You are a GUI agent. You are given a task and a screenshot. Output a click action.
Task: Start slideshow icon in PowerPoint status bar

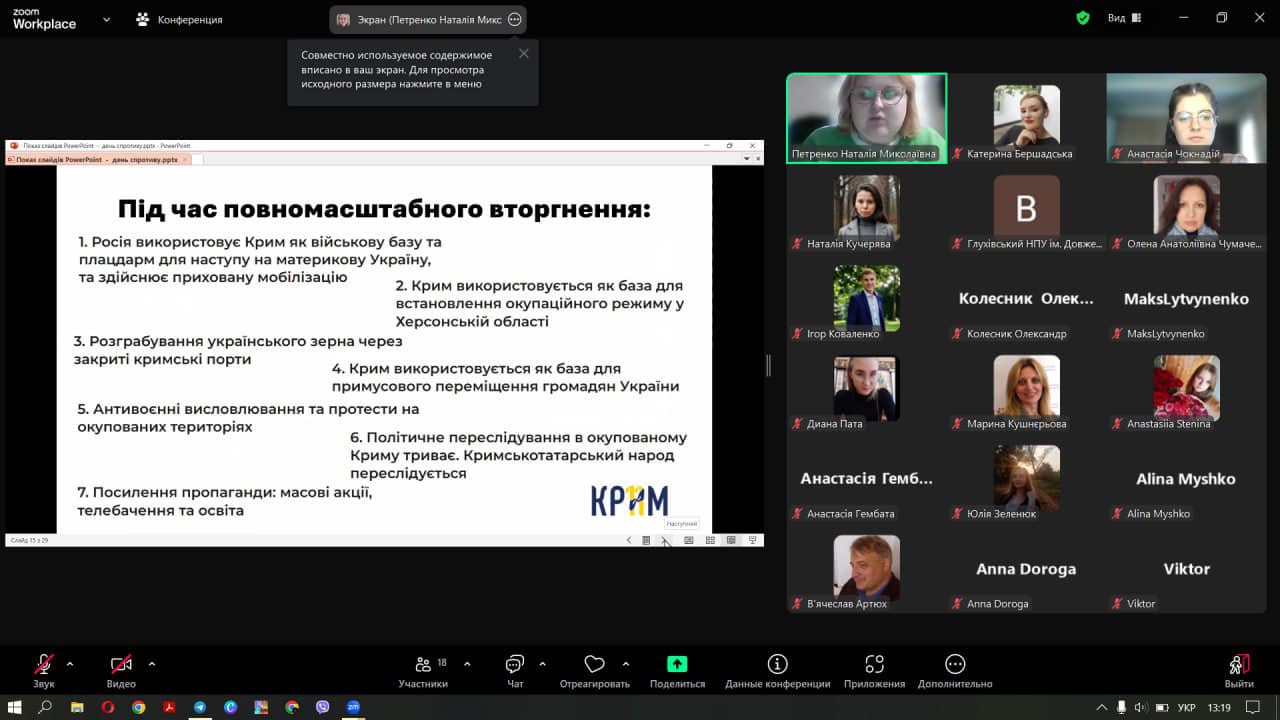click(x=752, y=540)
